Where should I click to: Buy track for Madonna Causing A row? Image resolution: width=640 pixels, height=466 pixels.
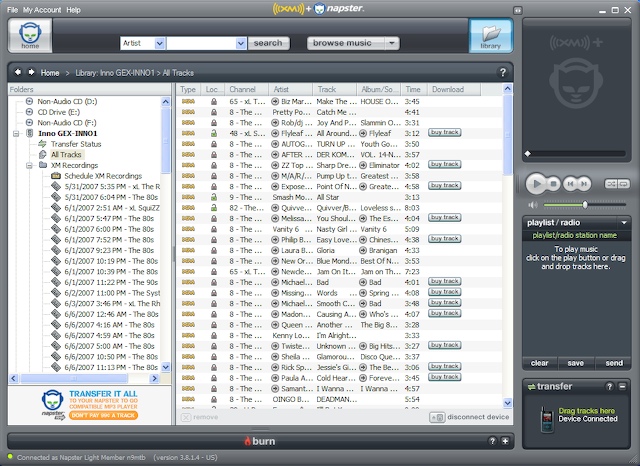tap(444, 313)
